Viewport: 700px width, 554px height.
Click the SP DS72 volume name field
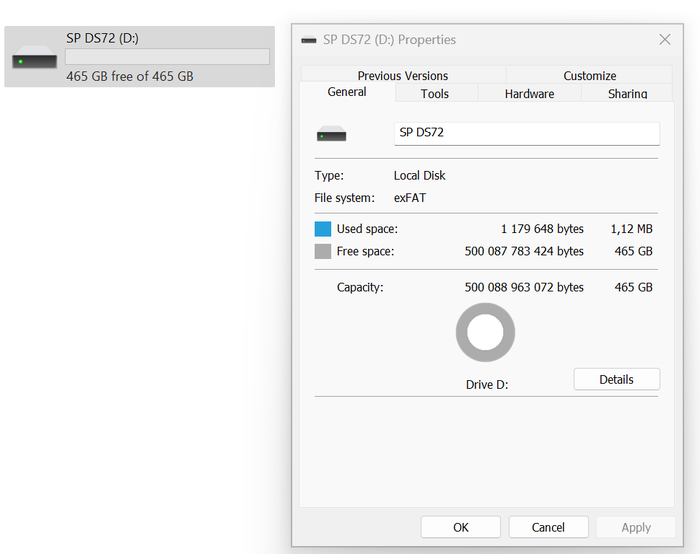coord(526,133)
